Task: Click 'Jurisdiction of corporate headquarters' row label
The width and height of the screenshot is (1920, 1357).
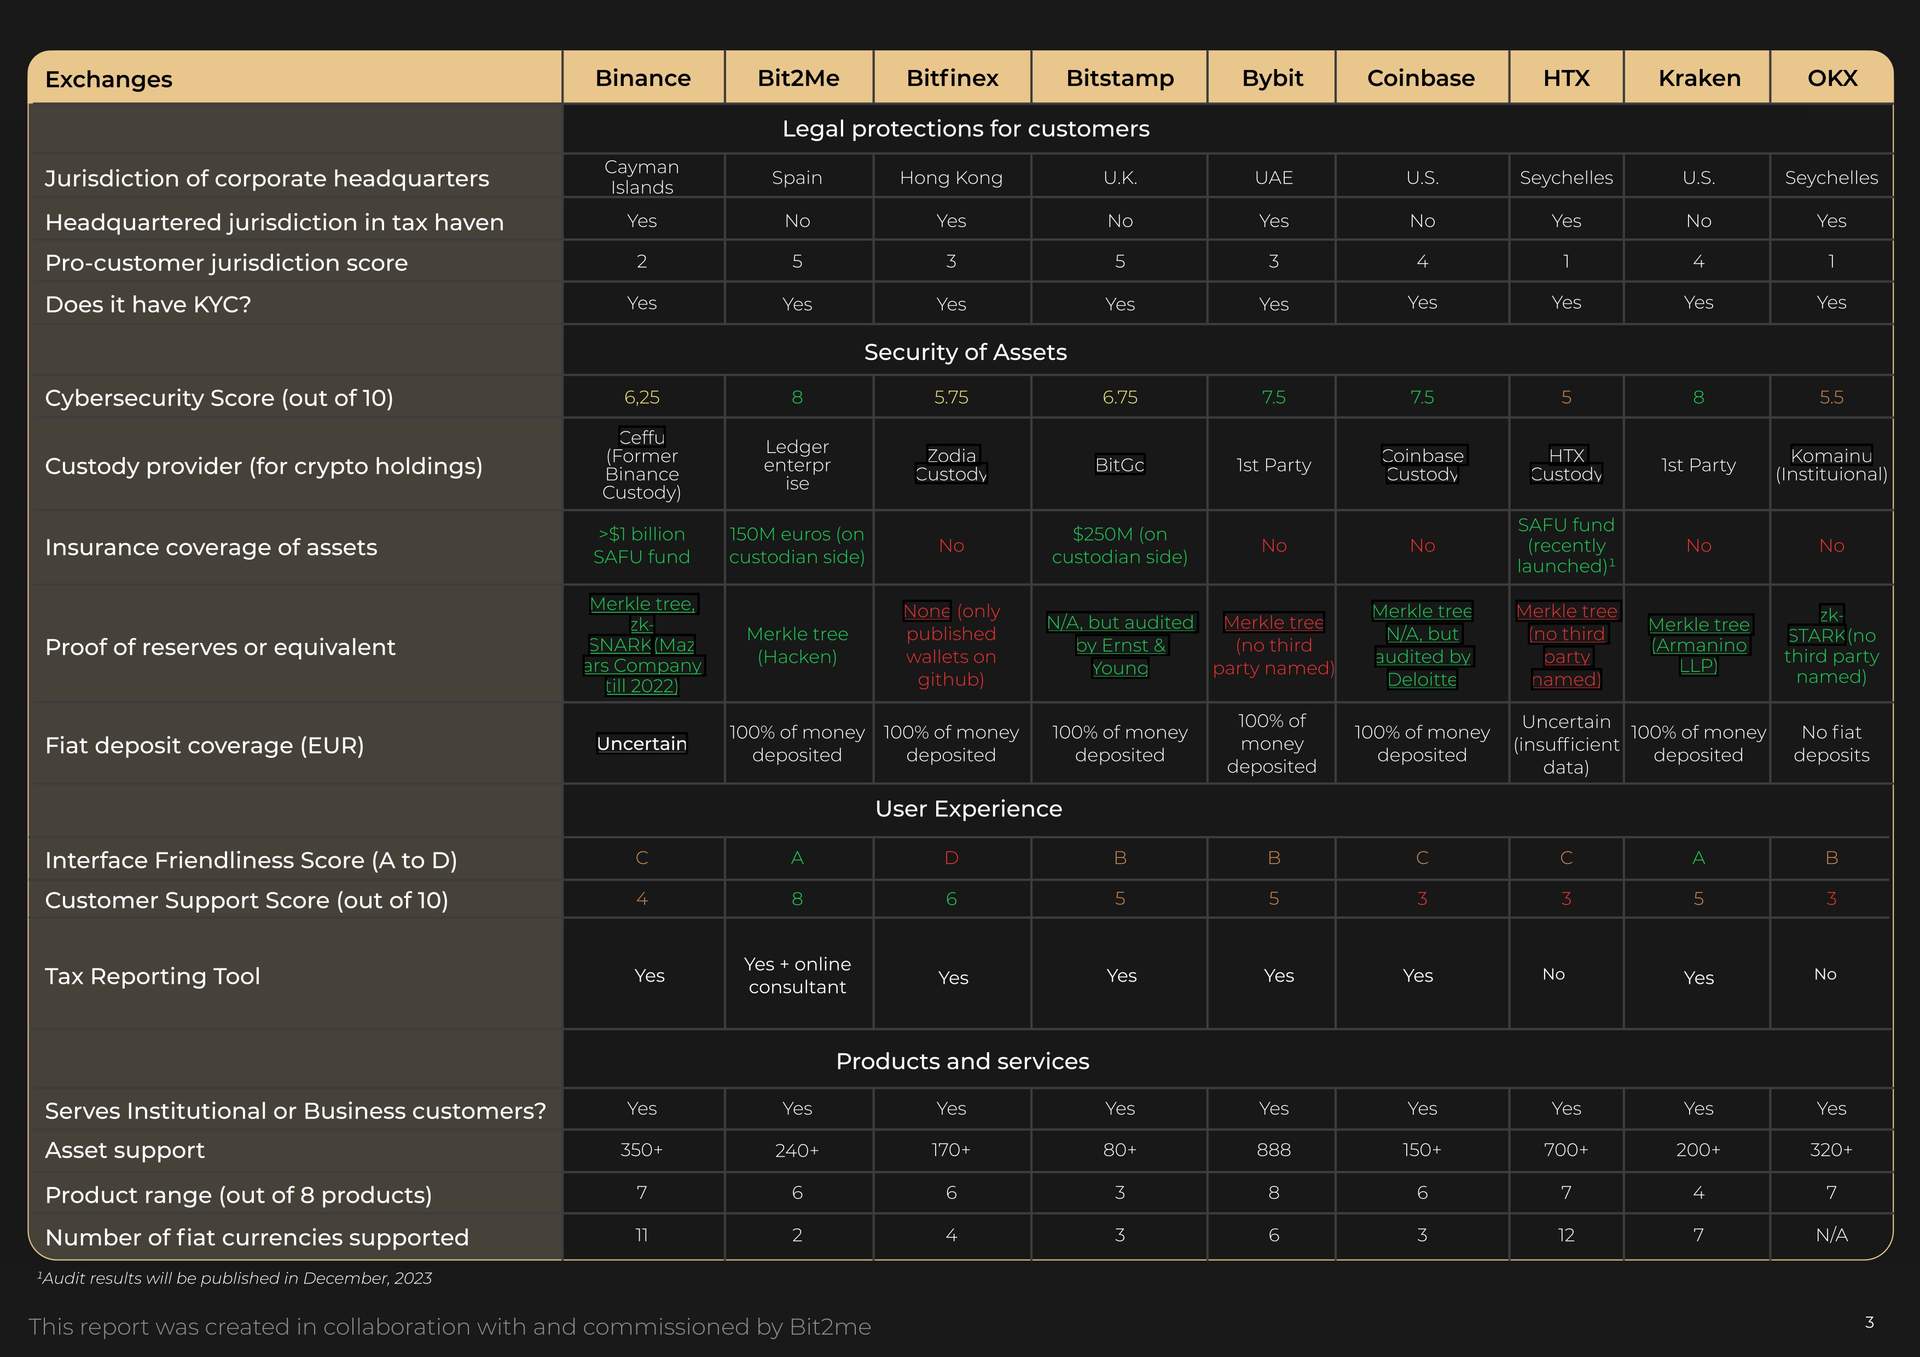Action: coord(267,178)
